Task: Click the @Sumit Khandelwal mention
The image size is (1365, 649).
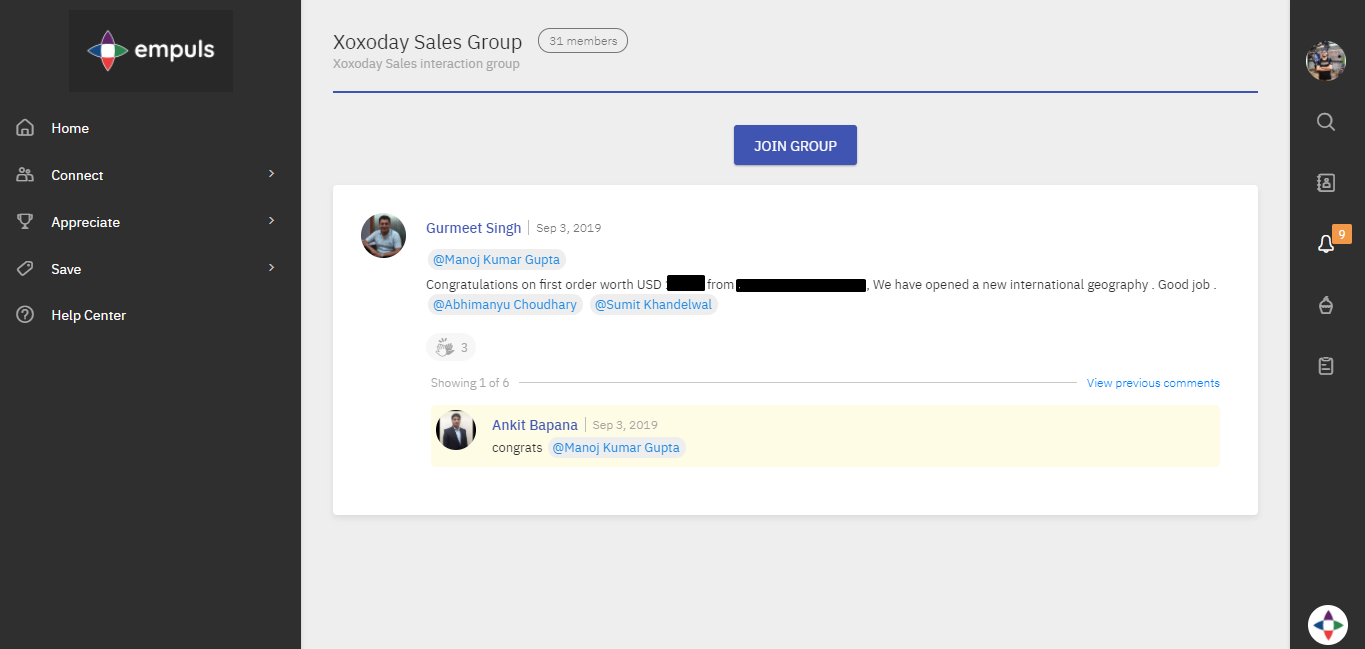Action: [x=653, y=305]
